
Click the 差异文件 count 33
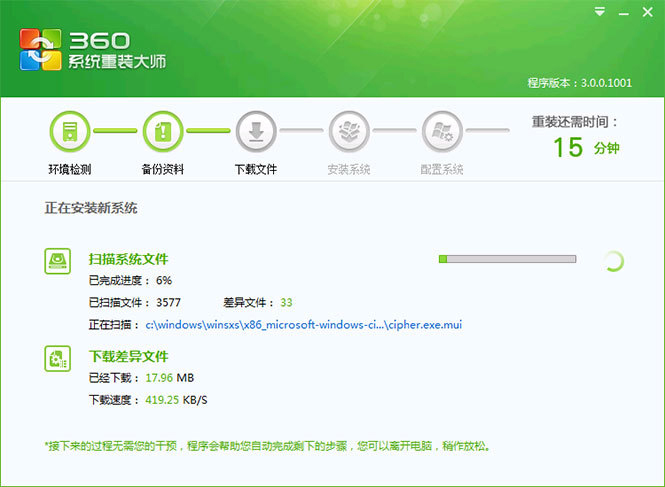click(286, 302)
